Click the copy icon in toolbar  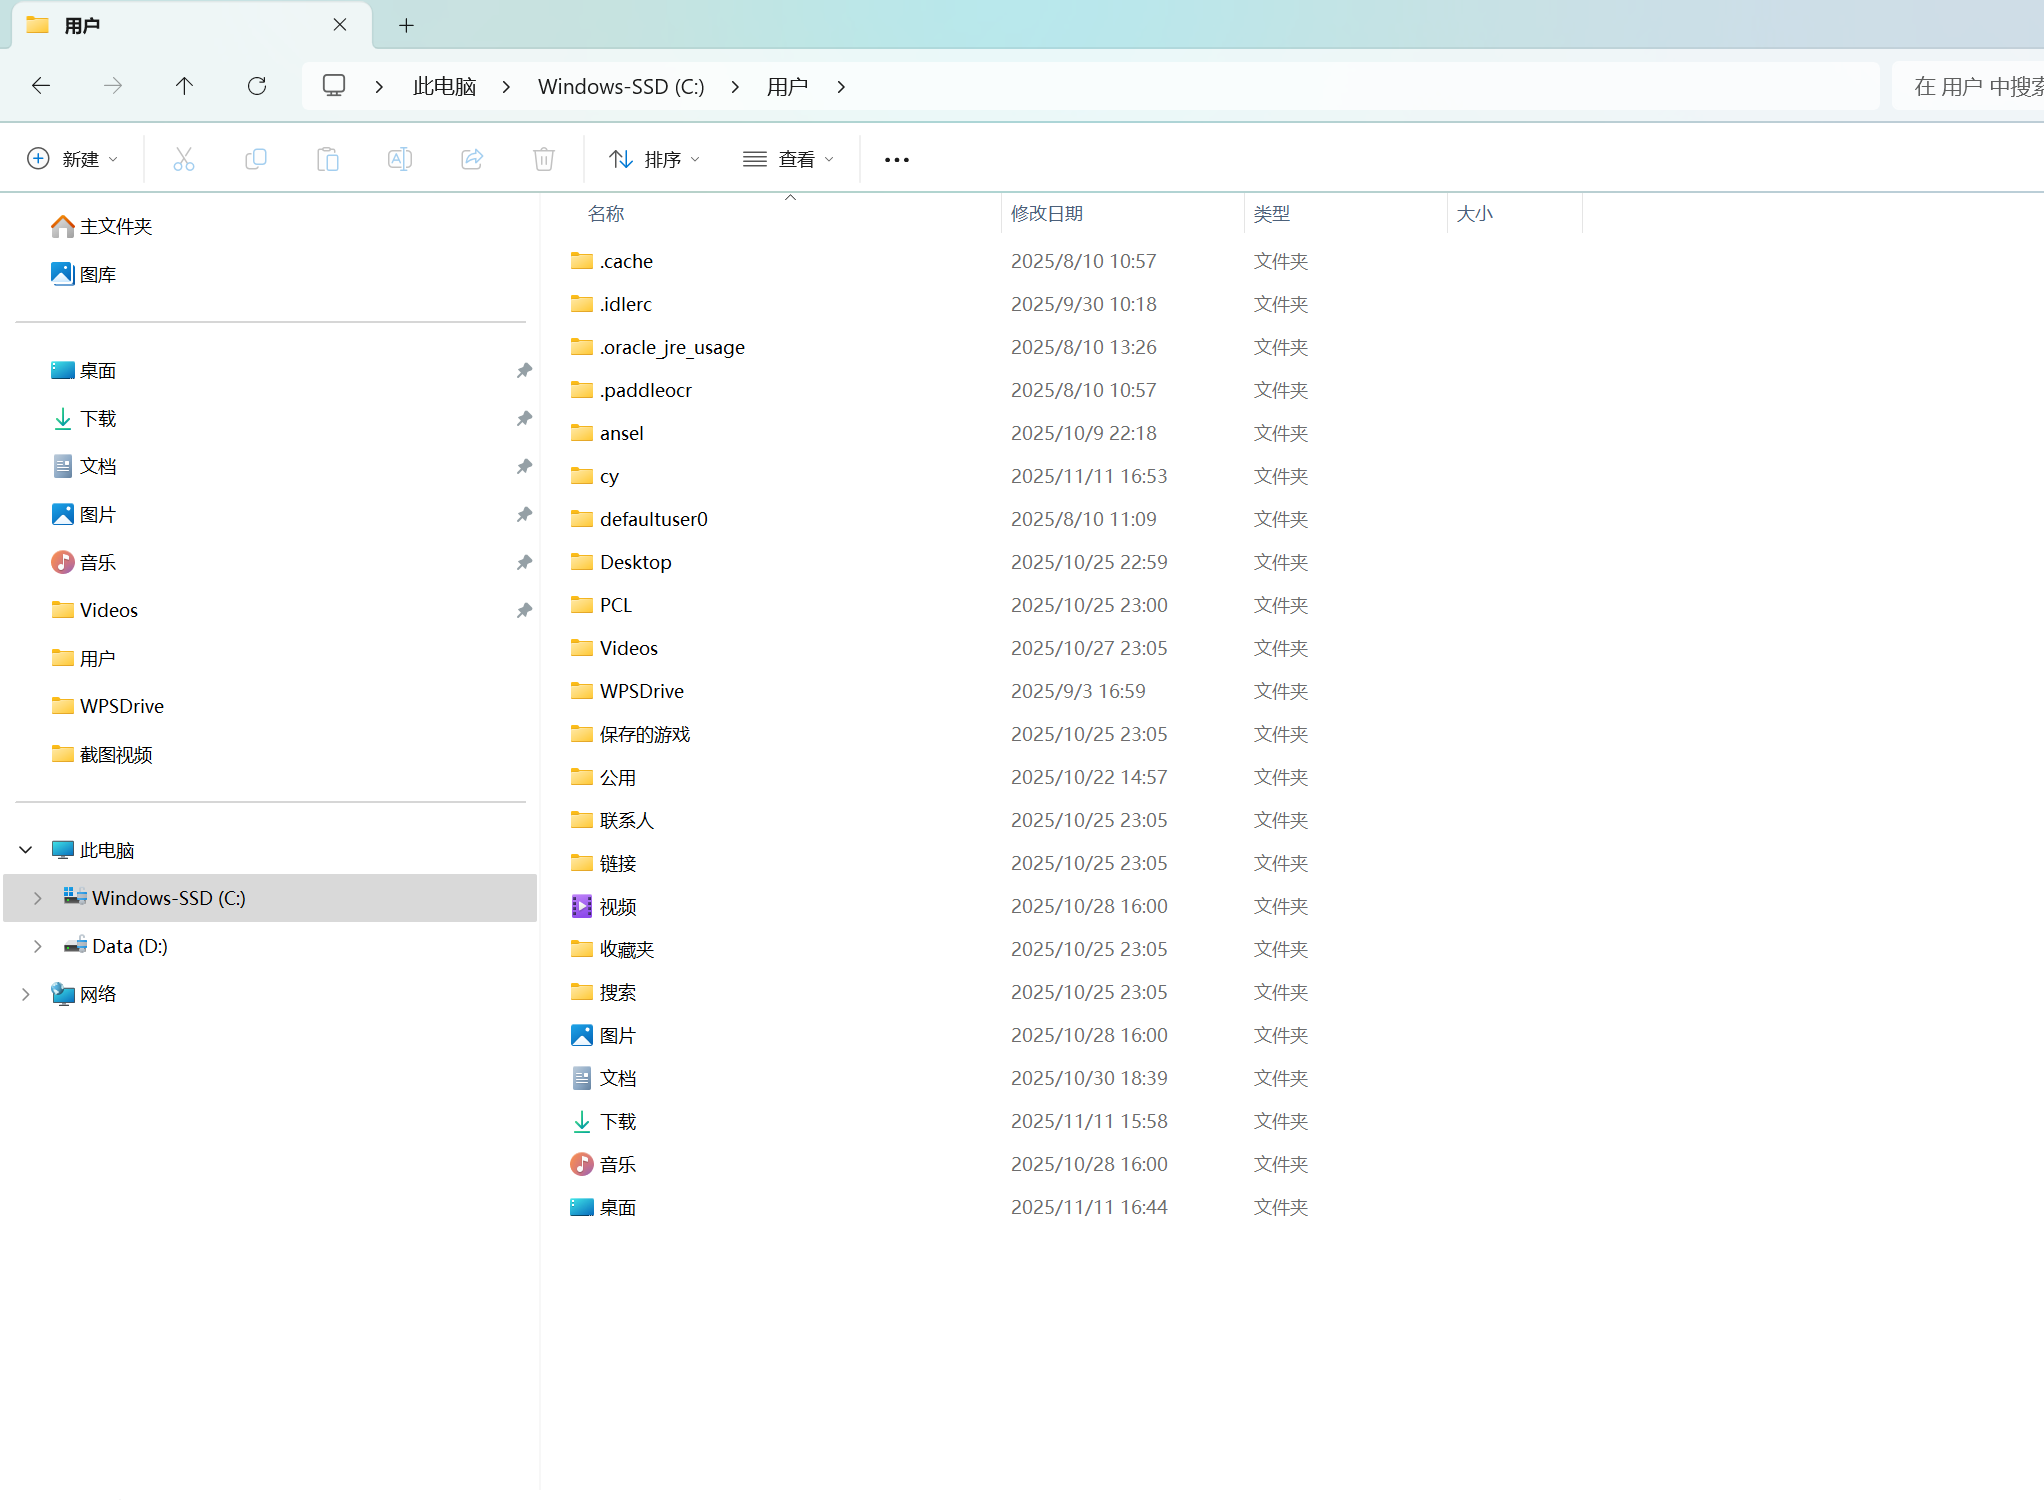[x=256, y=159]
